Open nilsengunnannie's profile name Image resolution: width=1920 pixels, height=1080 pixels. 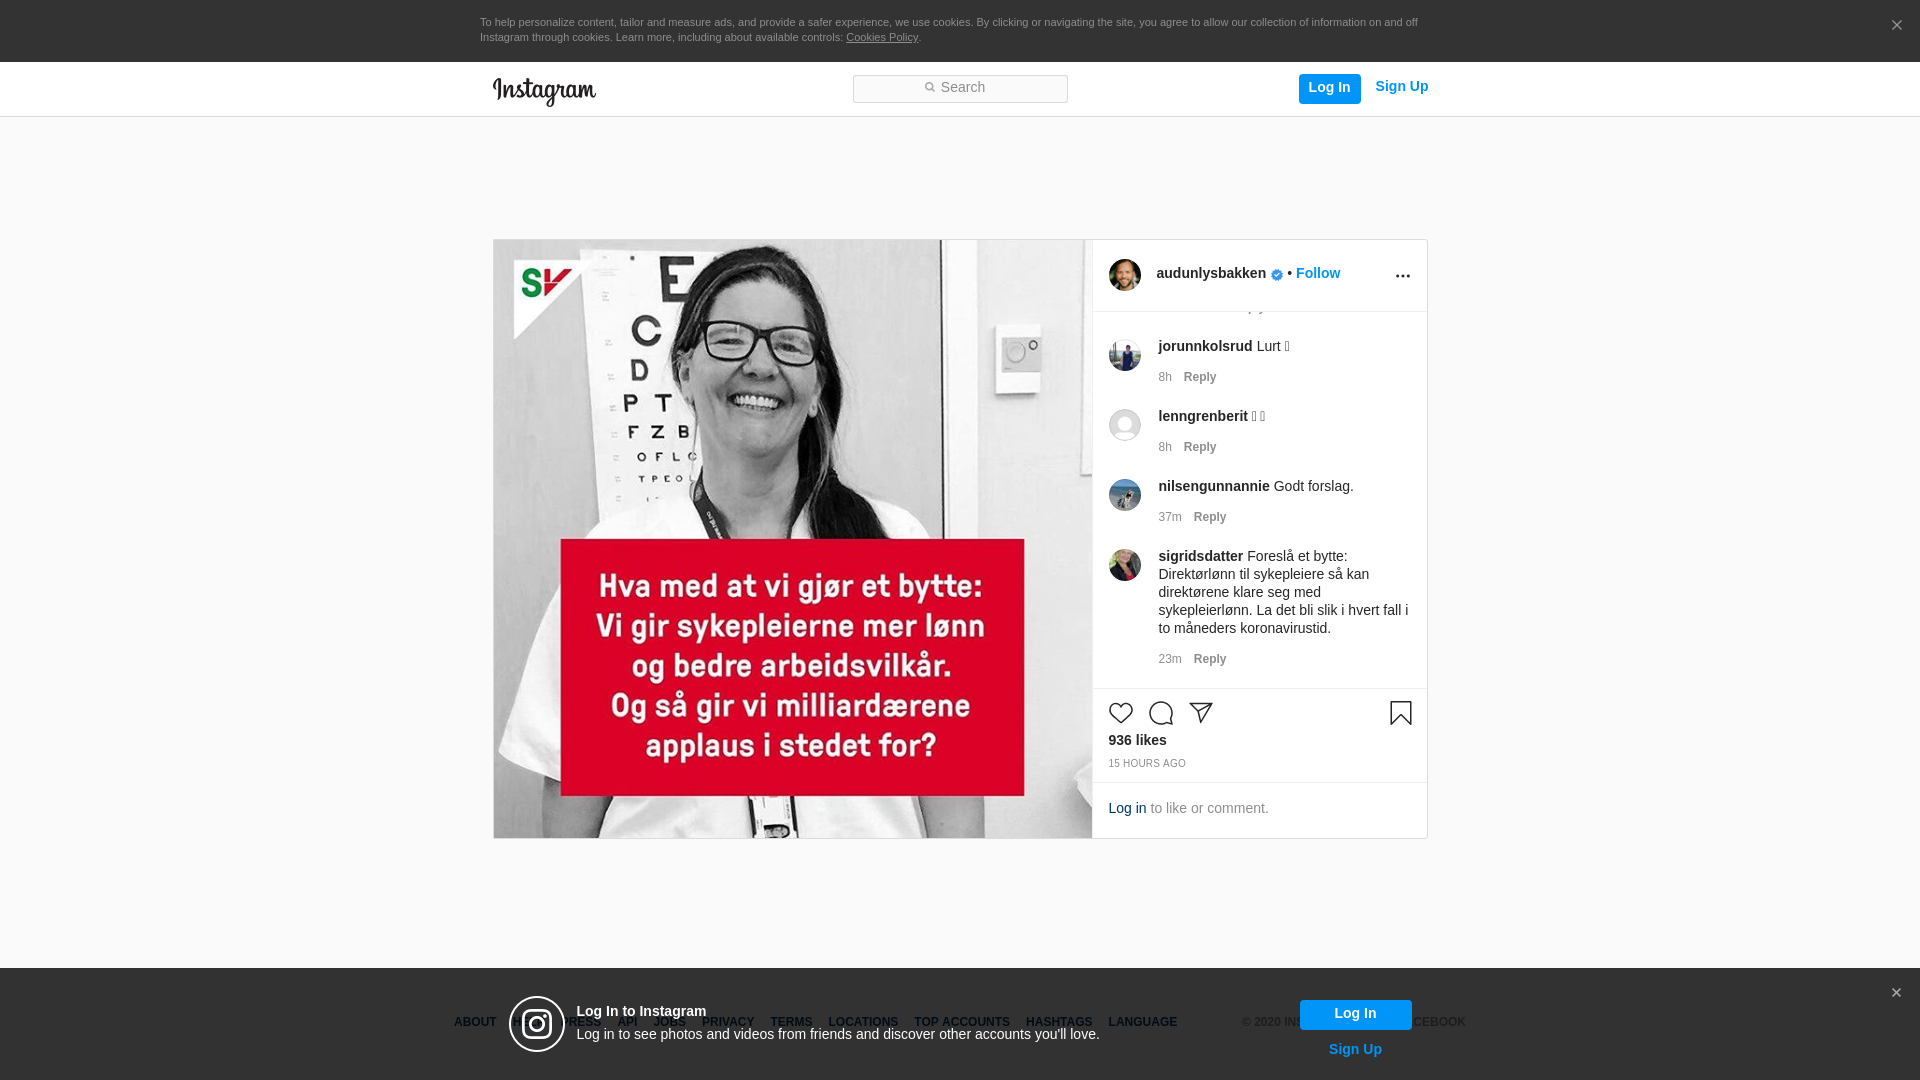tap(1214, 486)
